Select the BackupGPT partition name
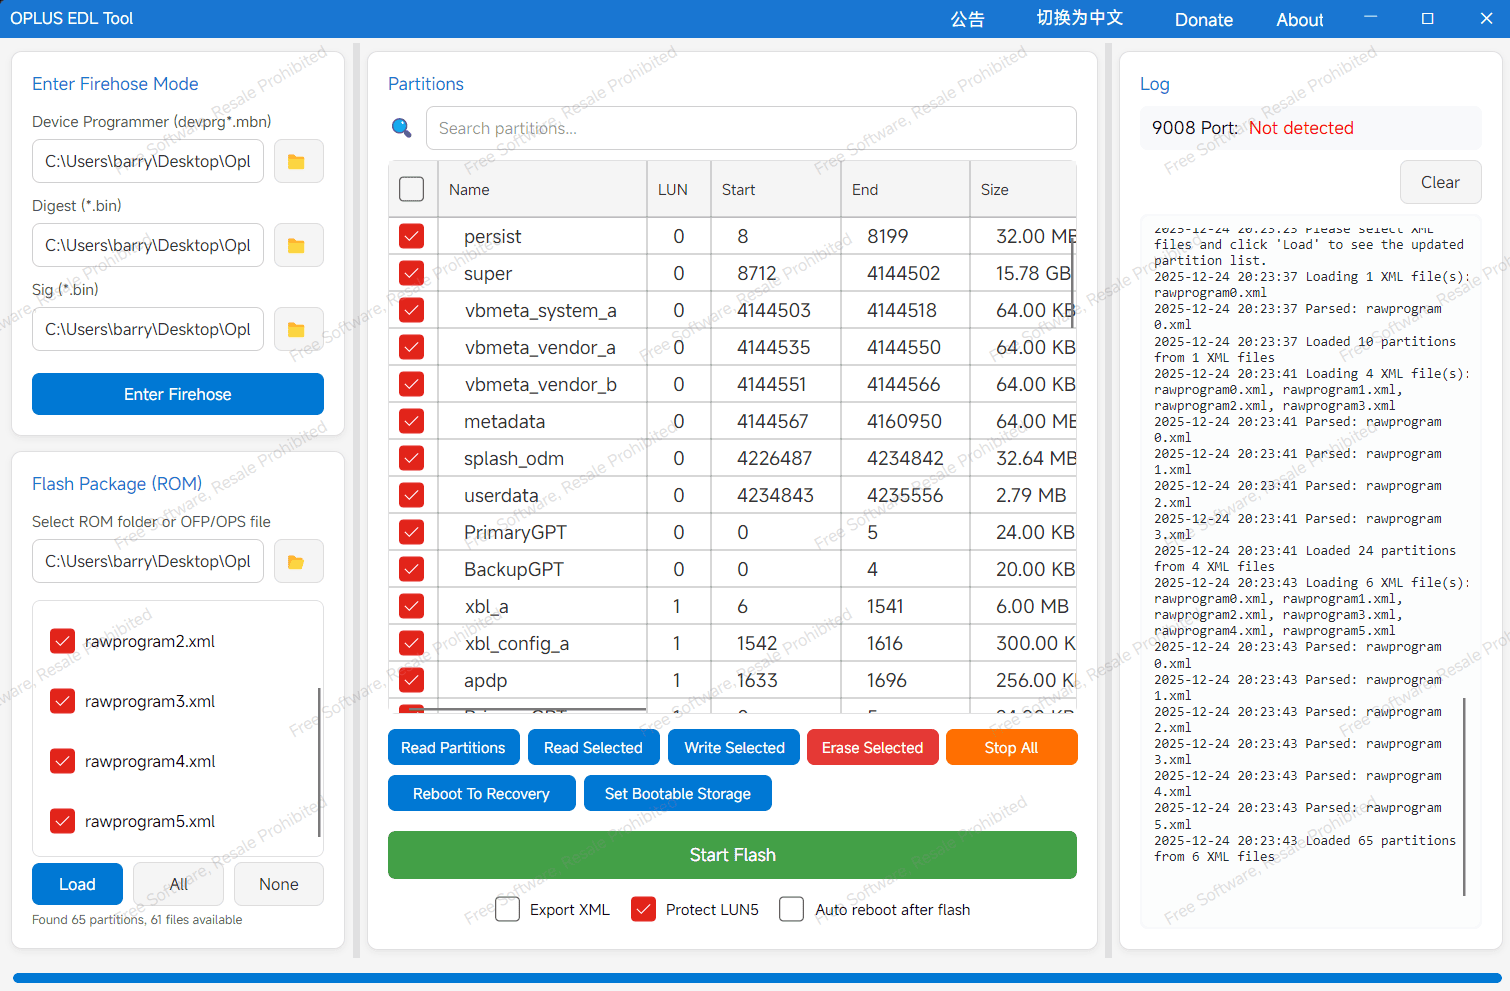Screen dimensions: 1510x991 (x=514, y=569)
